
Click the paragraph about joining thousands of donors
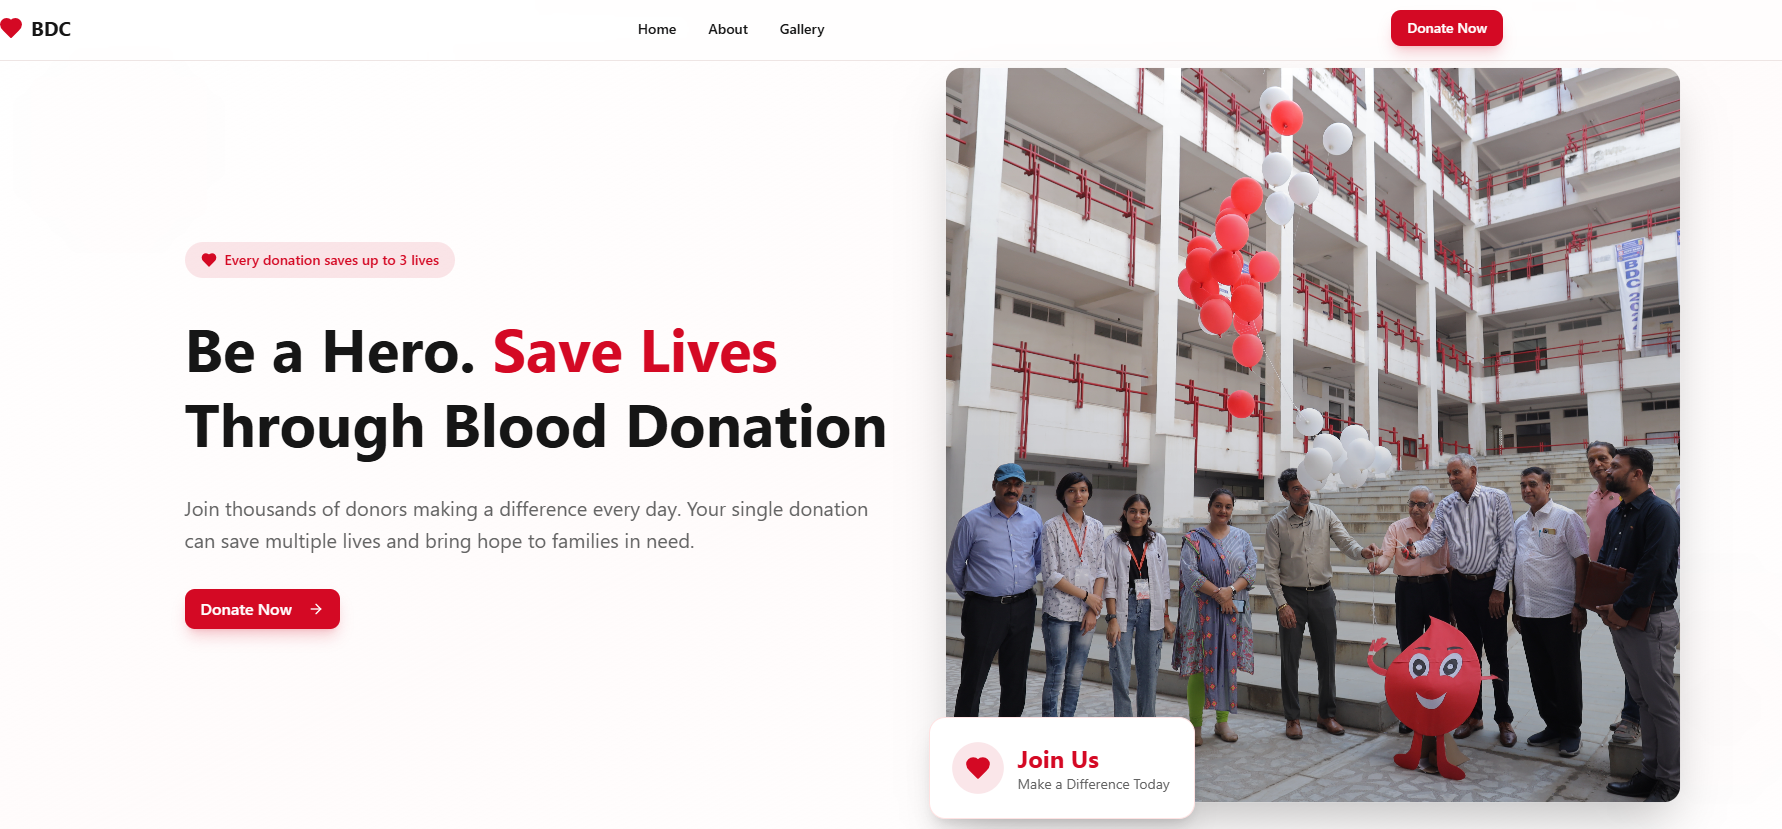(x=526, y=525)
